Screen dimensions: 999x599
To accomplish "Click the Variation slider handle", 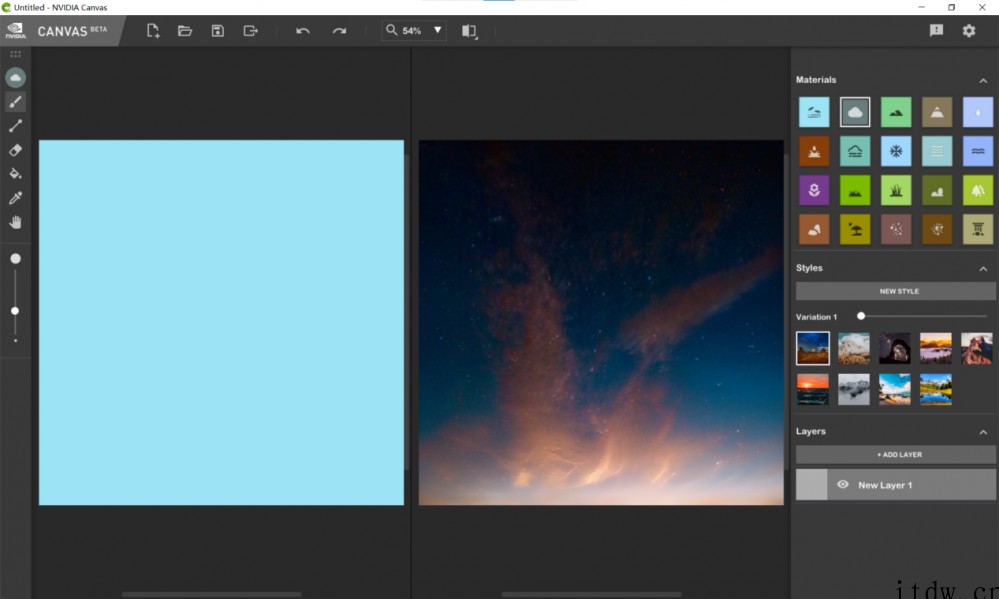I will [x=861, y=316].
